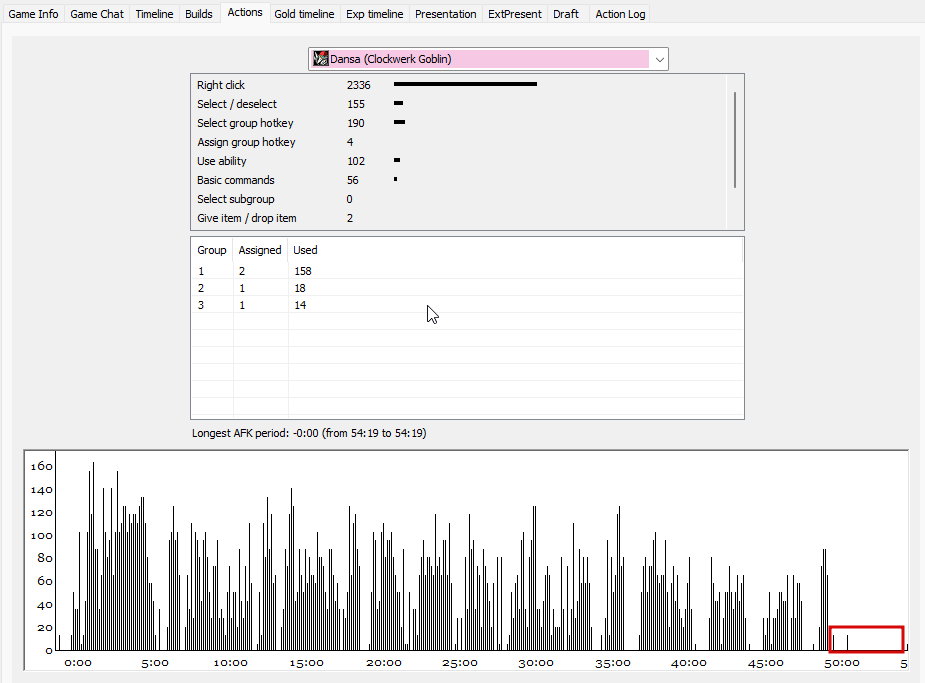Select the ExtPresent tab
The height and width of the screenshot is (683, 925).
point(514,14)
